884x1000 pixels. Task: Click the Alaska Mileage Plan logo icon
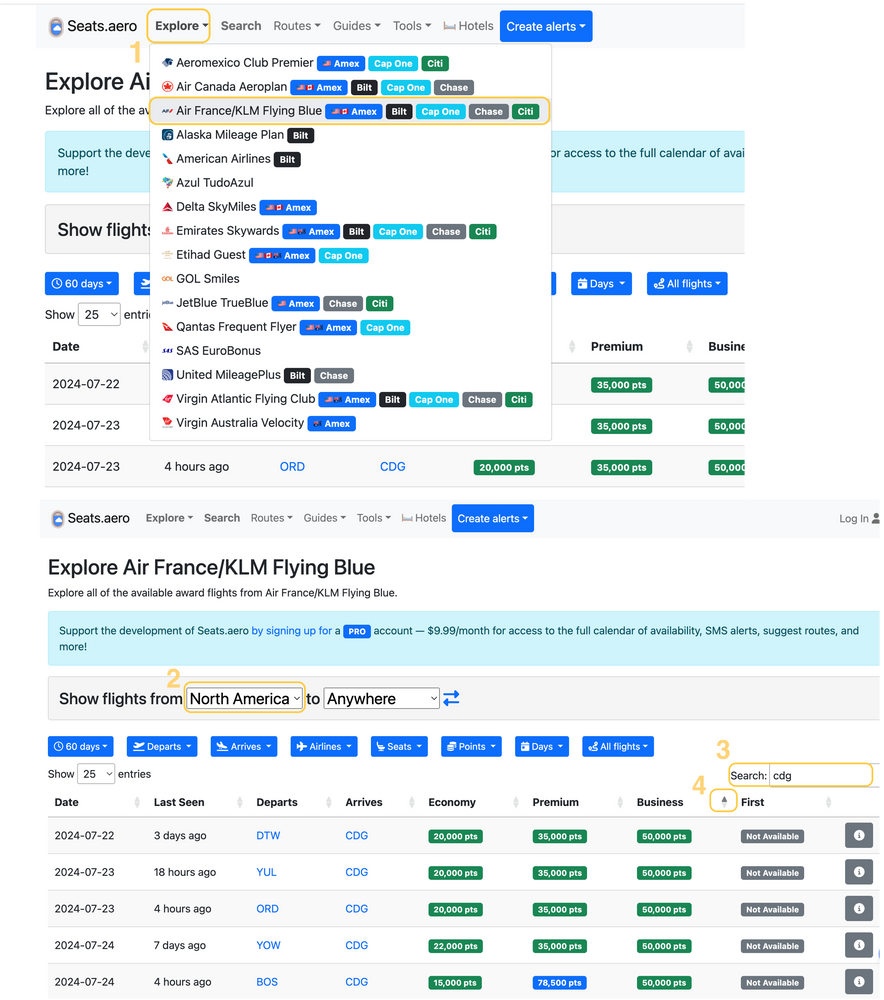(167, 135)
